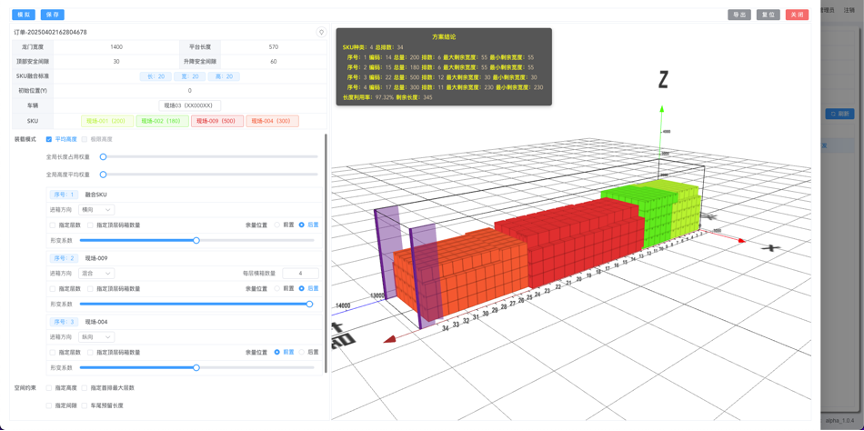
Task: Check the 平均高度 loading mode checkbox
Action: tap(49, 139)
